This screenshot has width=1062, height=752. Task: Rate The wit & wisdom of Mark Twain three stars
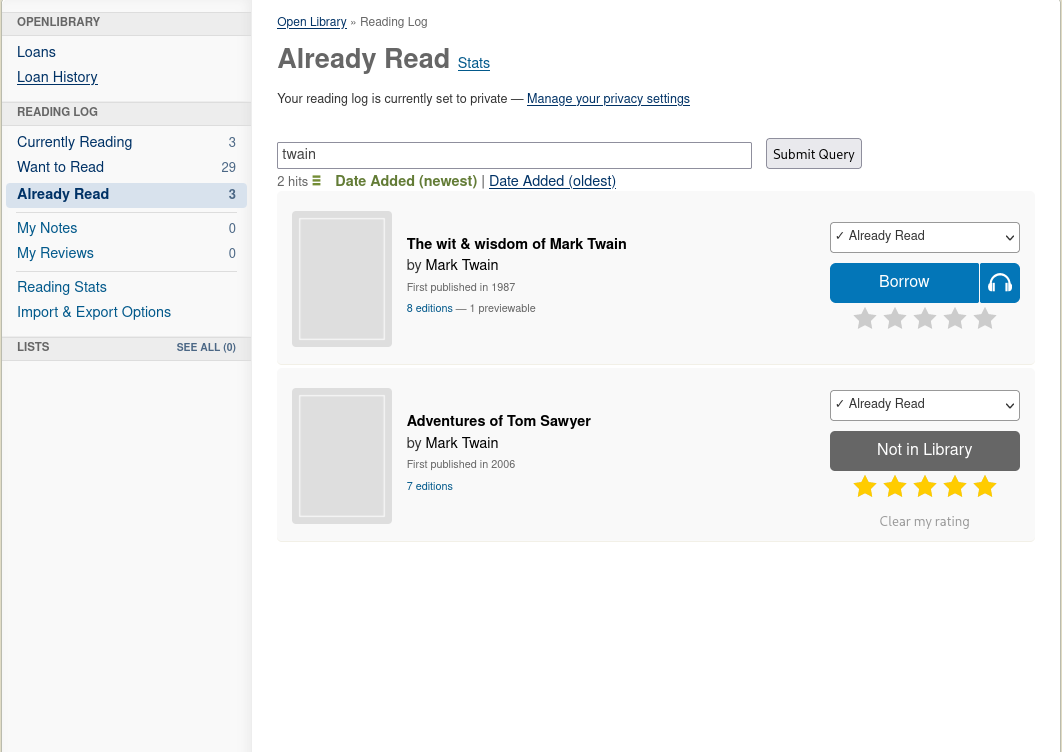click(x=925, y=318)
